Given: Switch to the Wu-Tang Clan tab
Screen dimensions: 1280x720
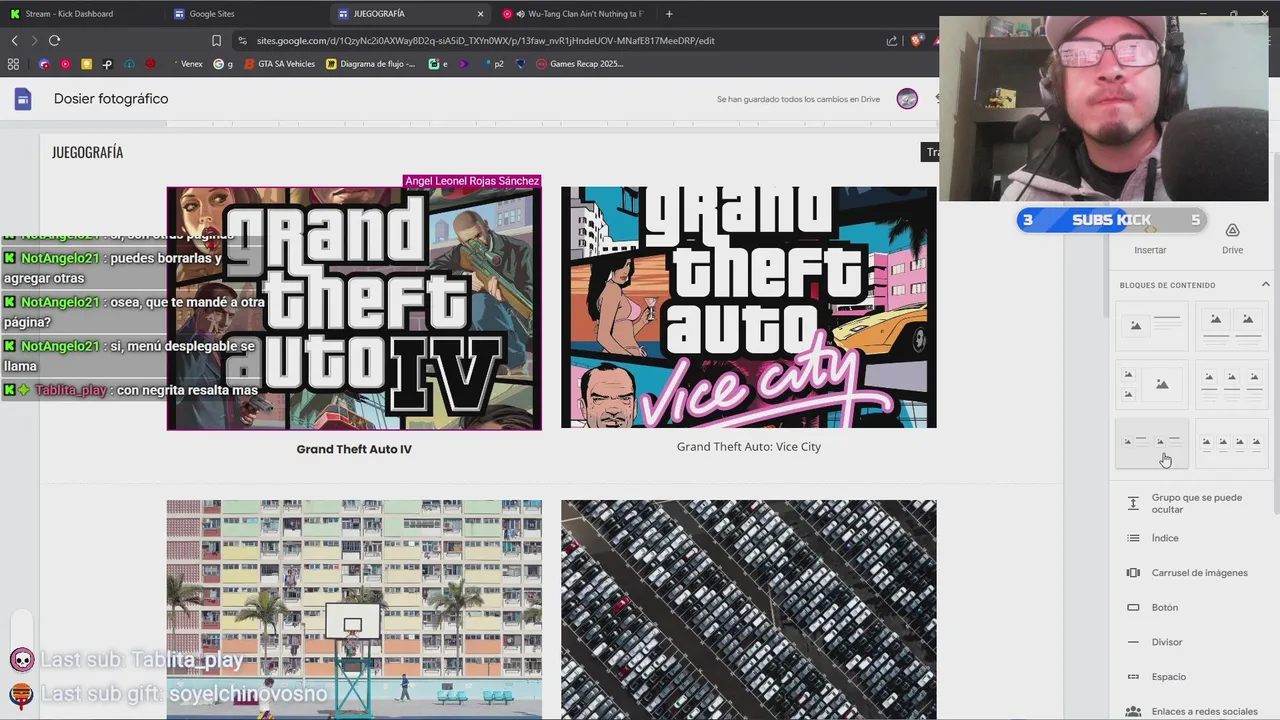Looking at the screenshot, I should (575, 14).
